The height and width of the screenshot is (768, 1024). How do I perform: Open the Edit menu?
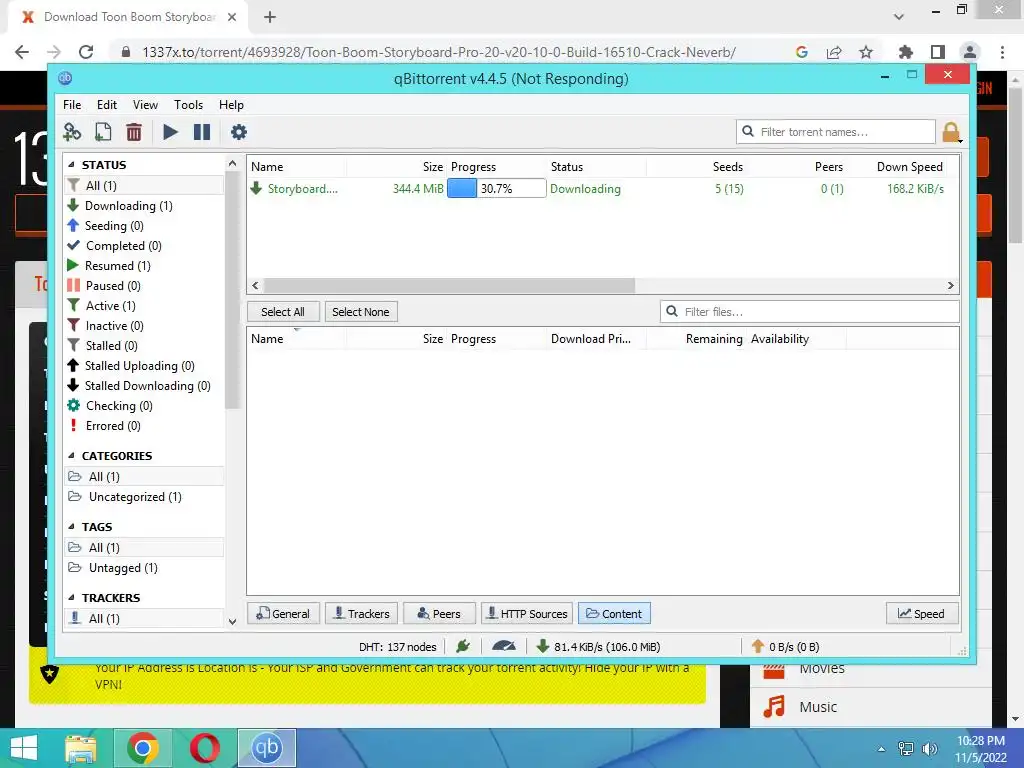(x=106, y=104)
